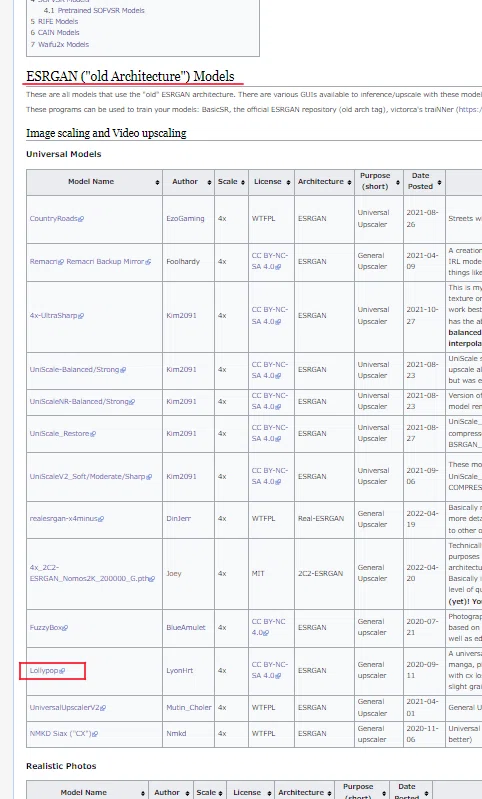
Task: Go to 7 Waifu2x Models section
Action: point(59,44)
